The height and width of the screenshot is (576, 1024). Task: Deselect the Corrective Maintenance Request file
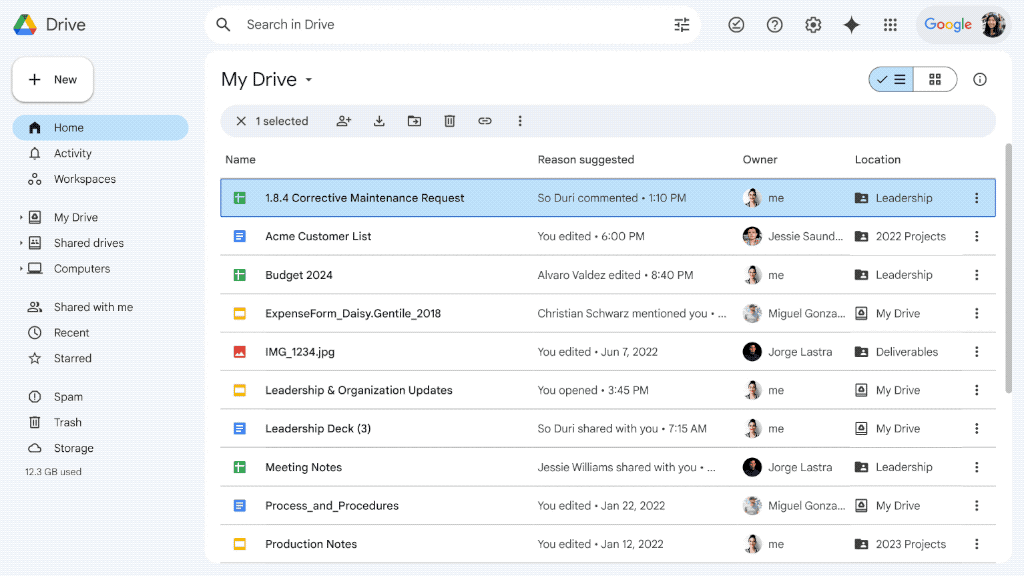tap(240, 120)
